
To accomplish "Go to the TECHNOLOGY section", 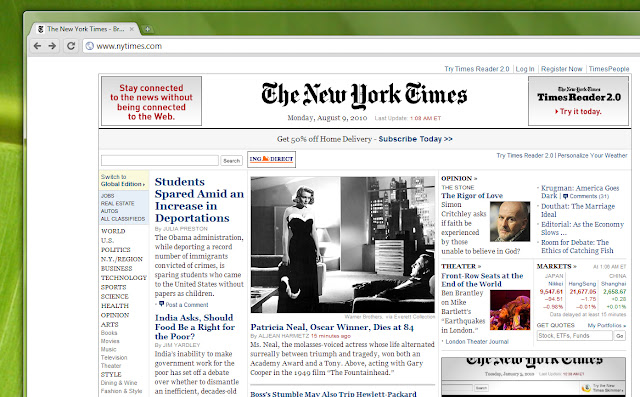I will tap(124, 278).
